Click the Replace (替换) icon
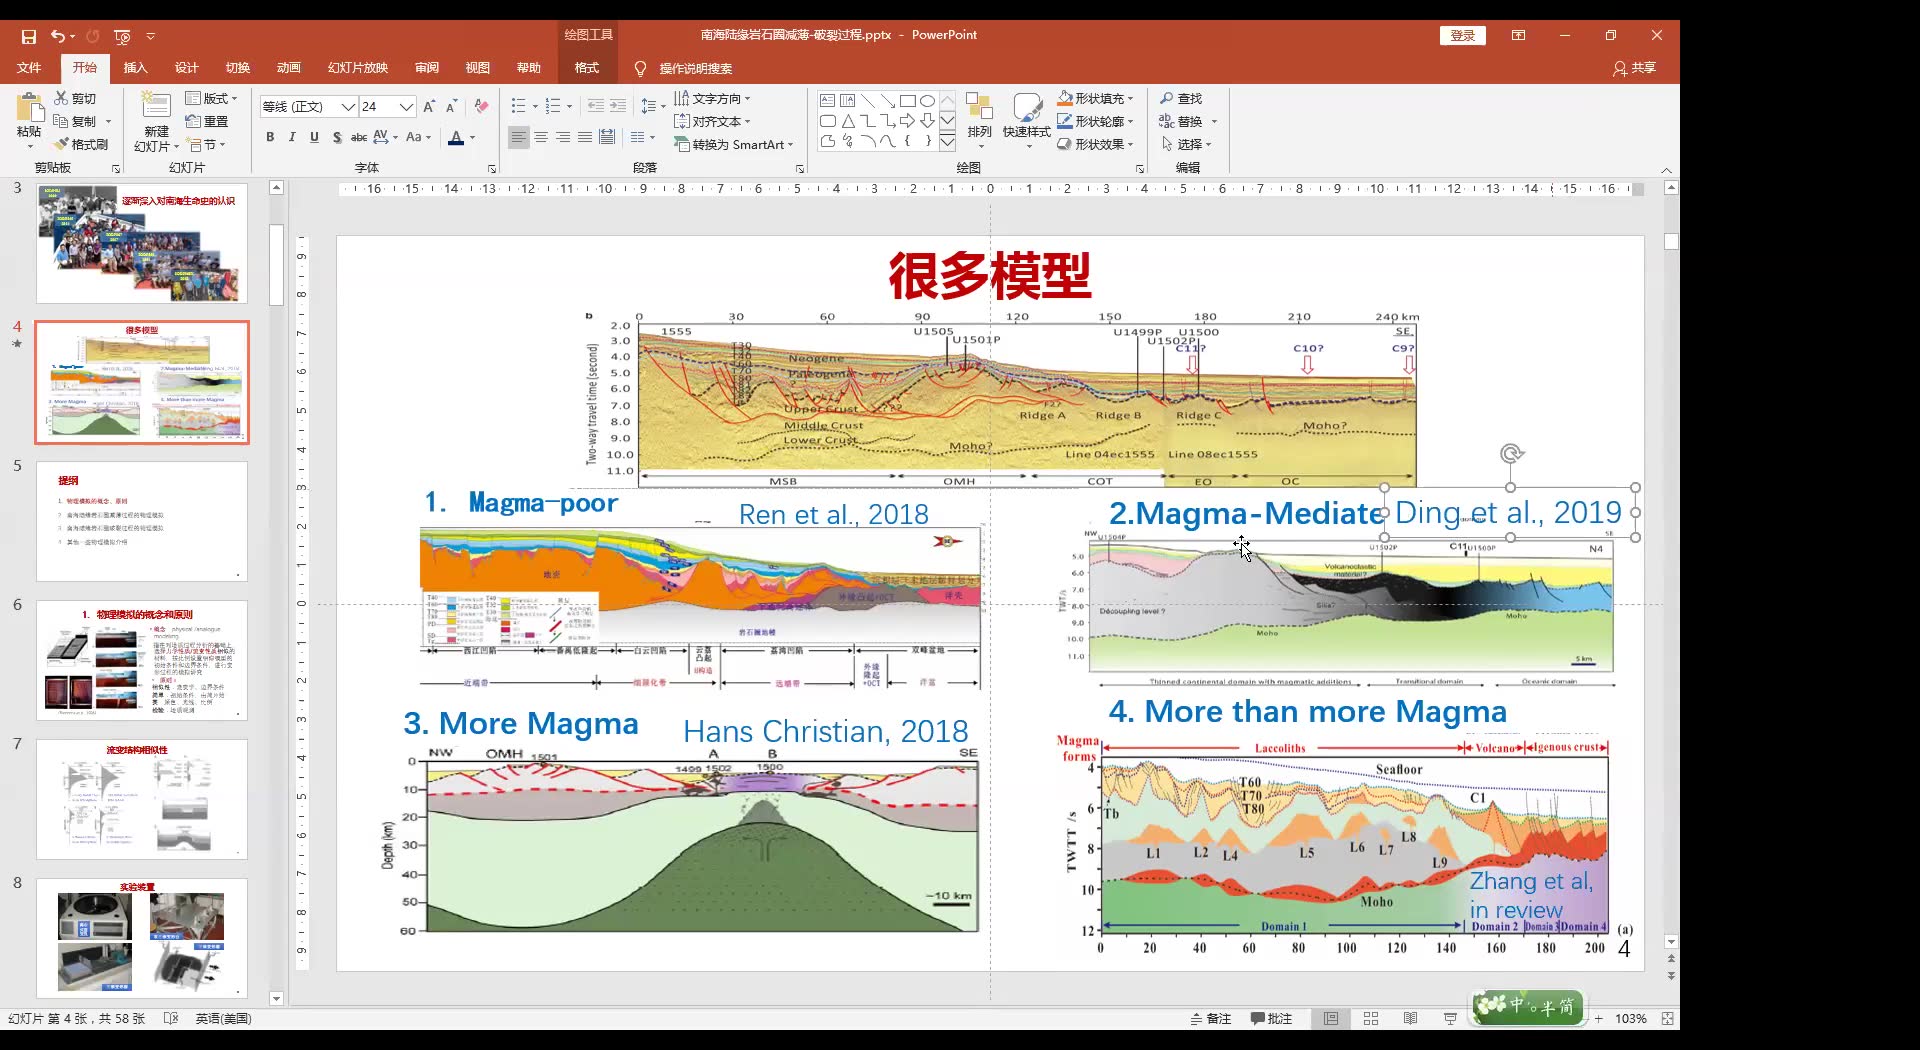Viewport: 1920px width, 1050px height. [x=1188, y=121]
